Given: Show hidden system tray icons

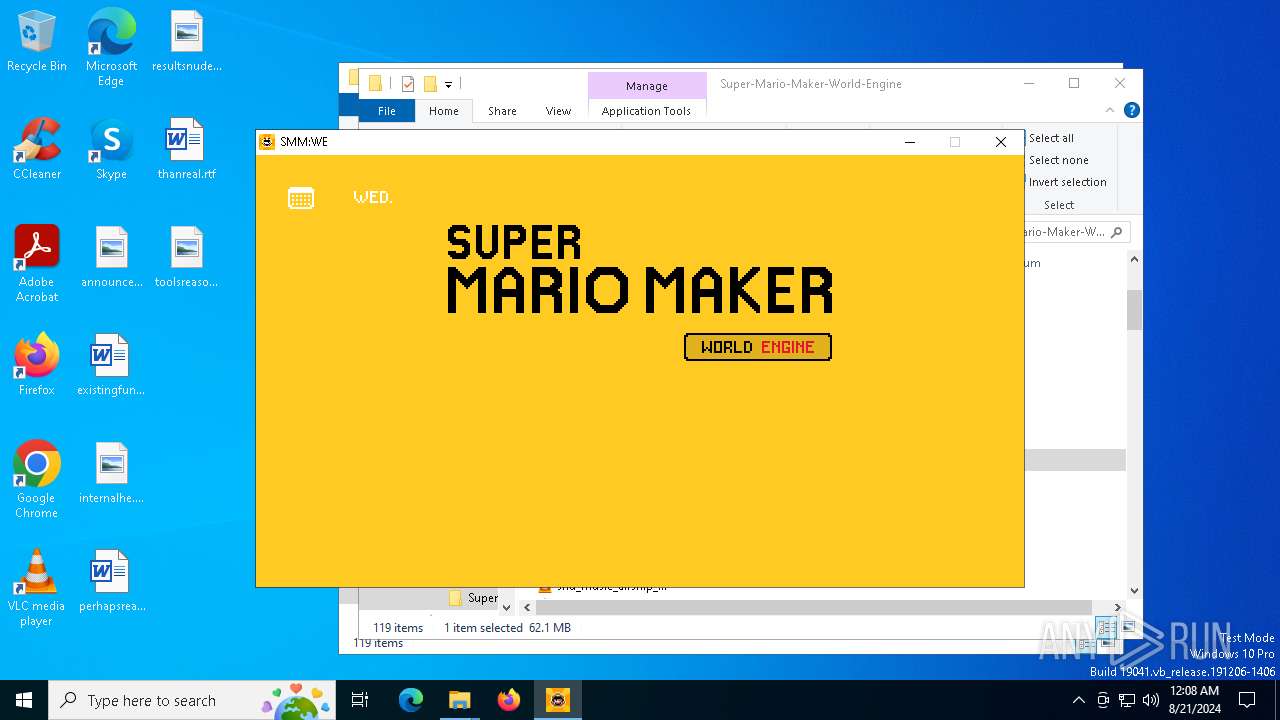Looking at the screenshot, I should click(1078, 700).
